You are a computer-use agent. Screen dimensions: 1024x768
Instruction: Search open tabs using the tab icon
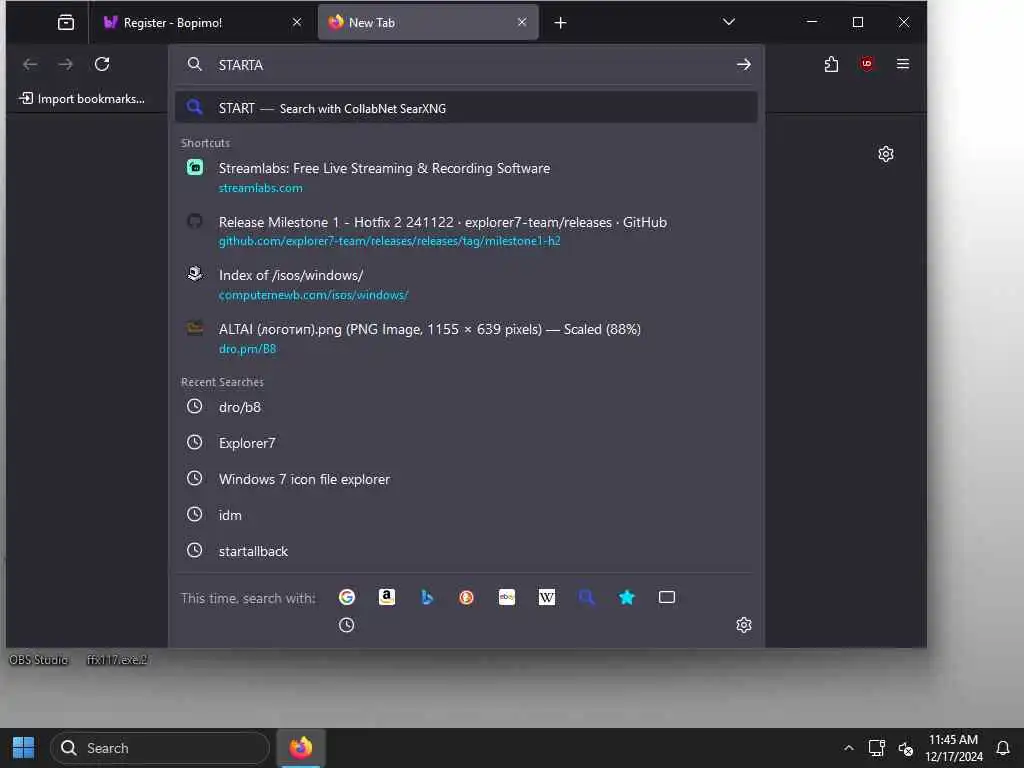(667, 597)
